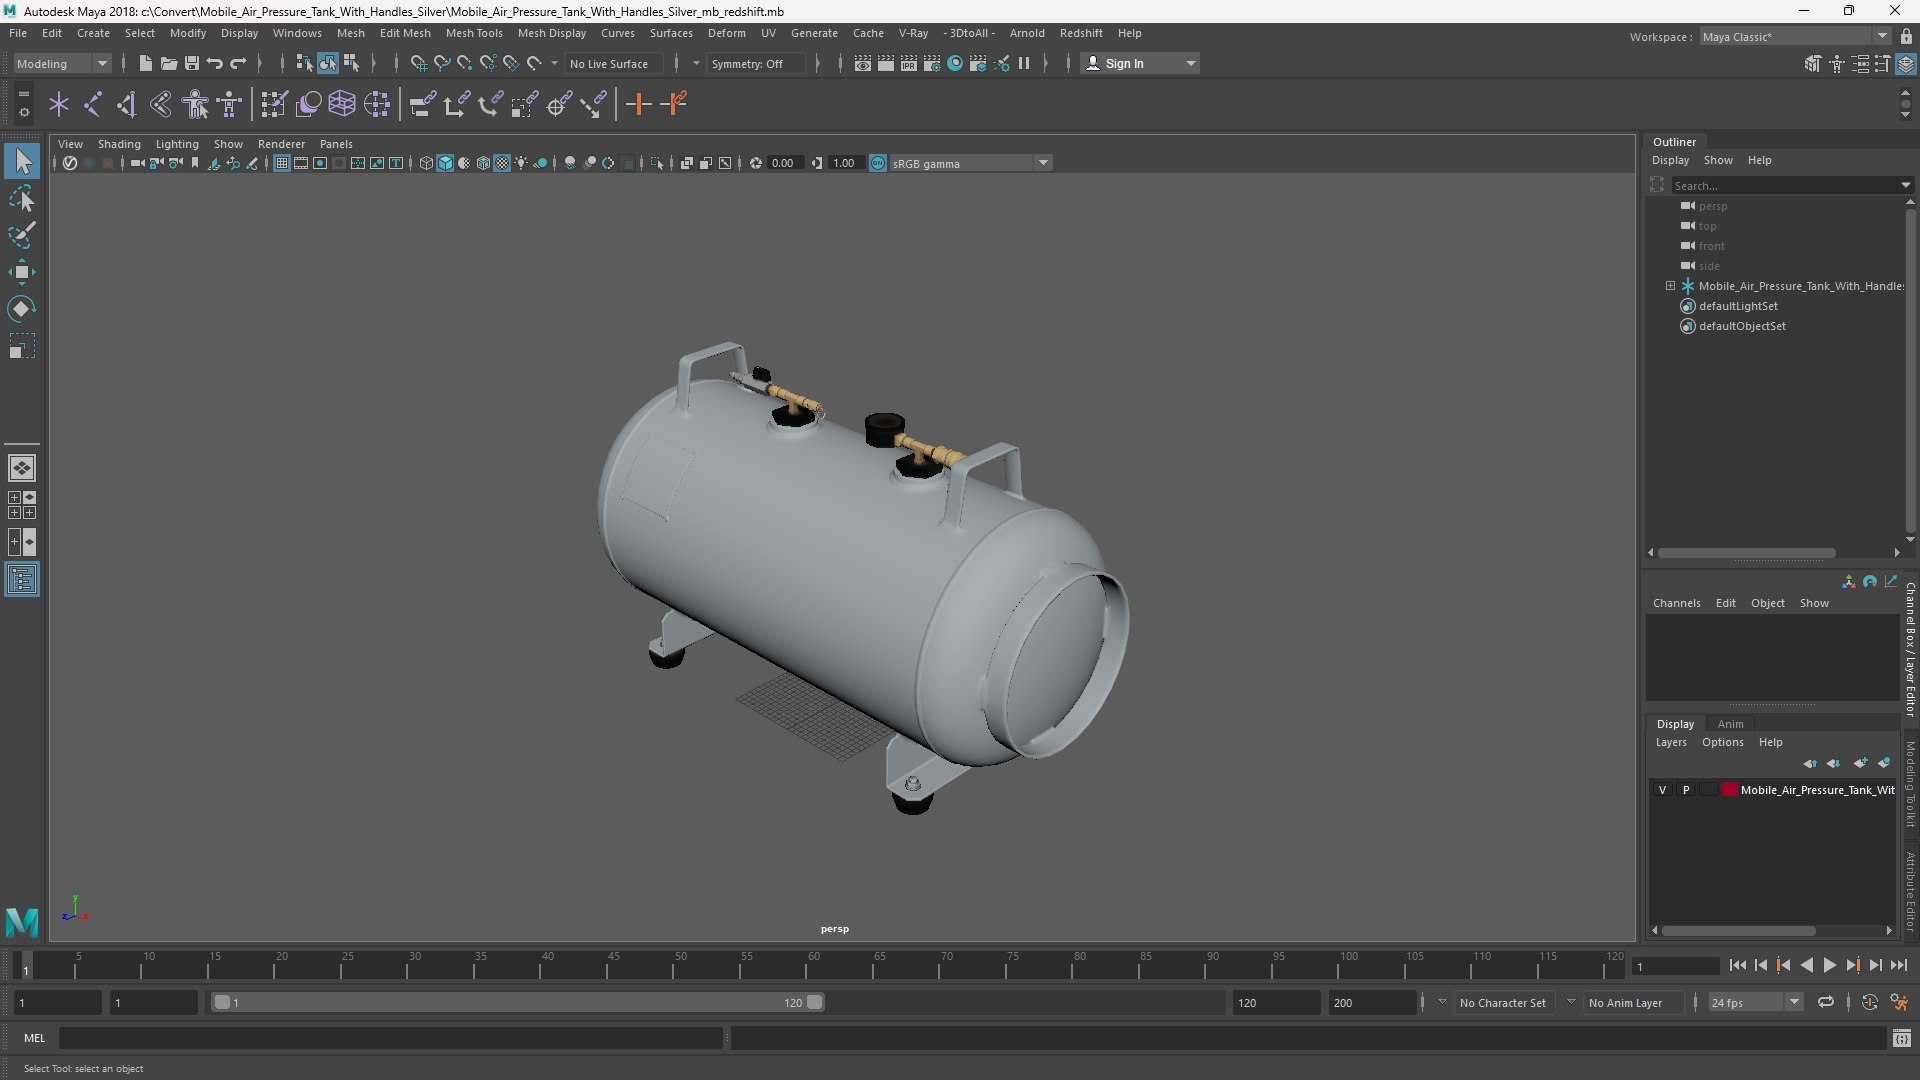
Task: Open the Symmetry Off dropdown
Action: coord(757,63)
